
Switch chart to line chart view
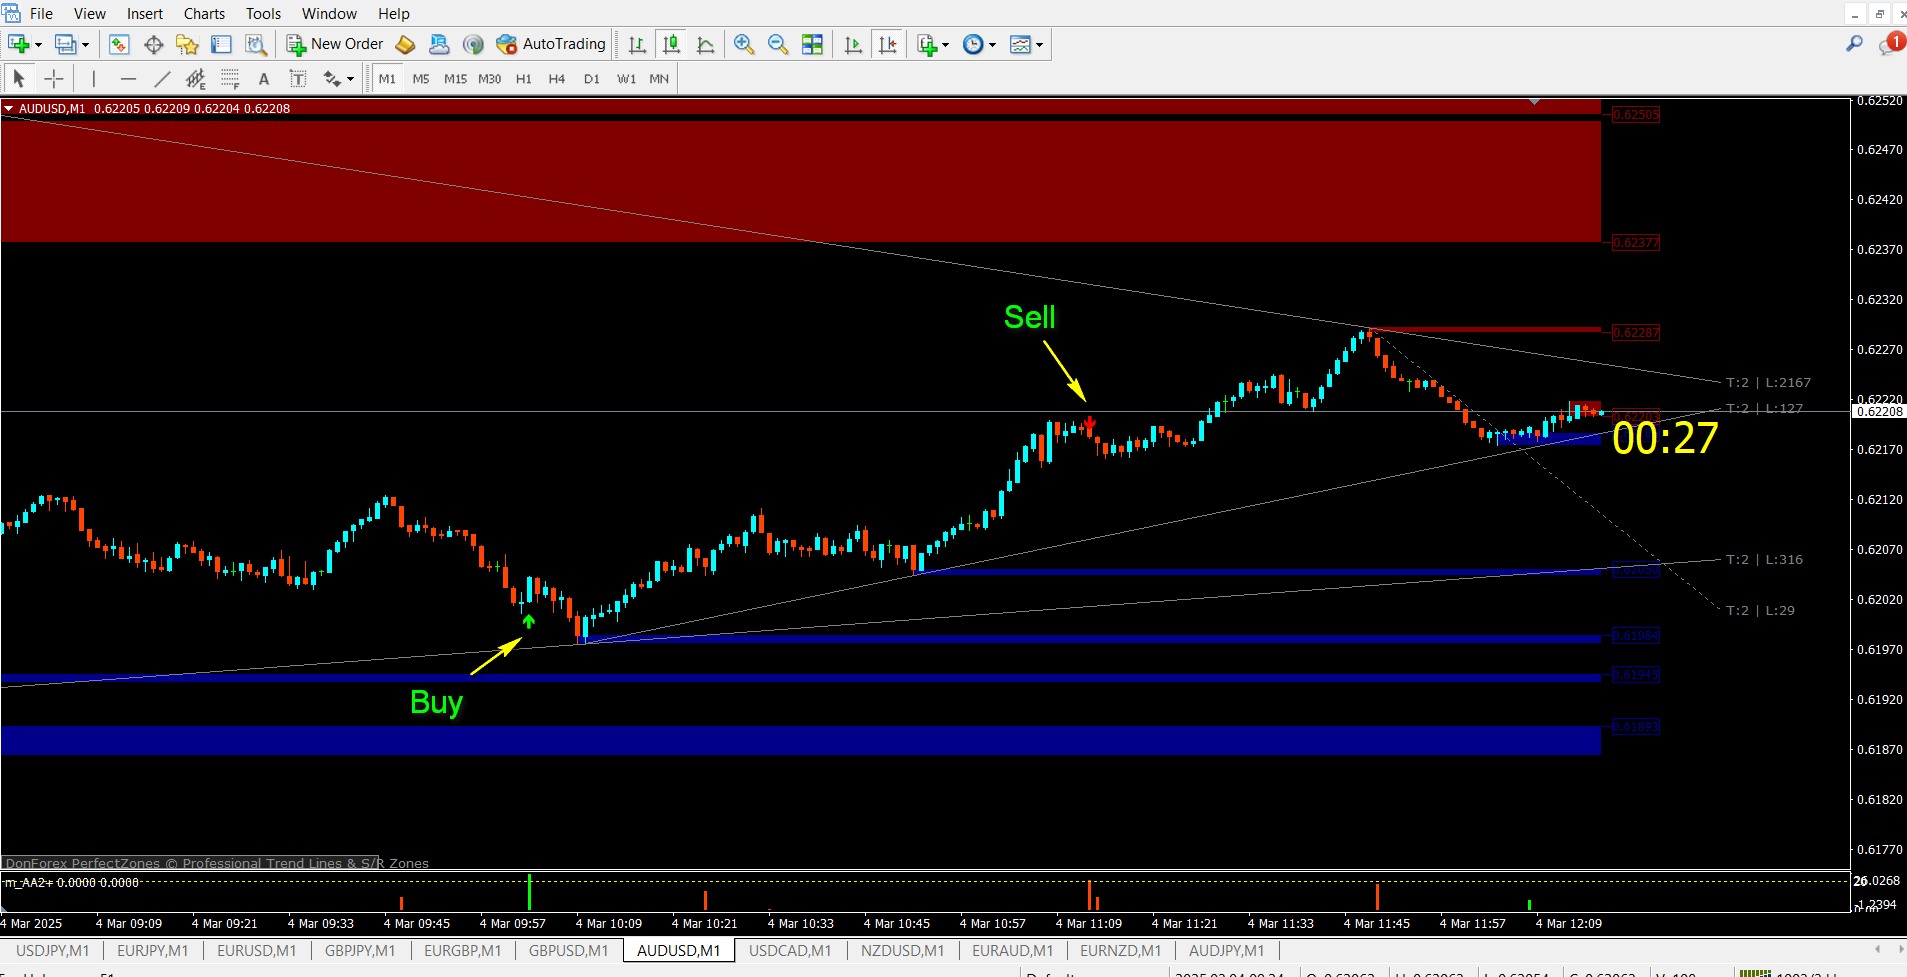[x=706, y=44]
